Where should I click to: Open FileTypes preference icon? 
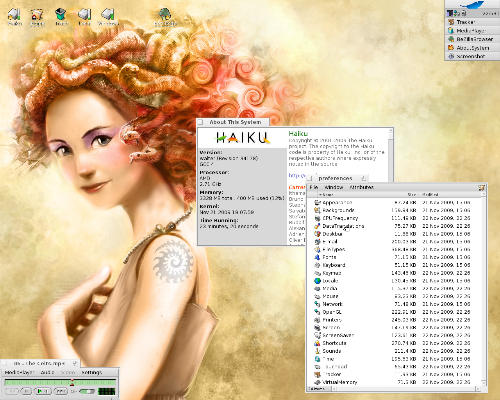(317, 249)
